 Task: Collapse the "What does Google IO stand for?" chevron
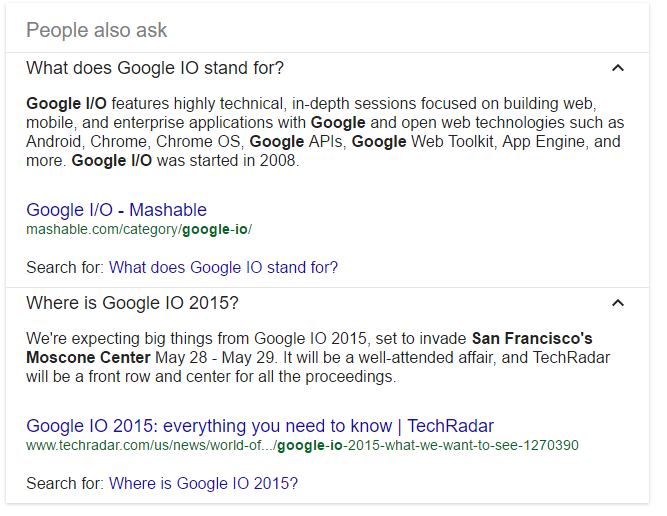(618, 68)
